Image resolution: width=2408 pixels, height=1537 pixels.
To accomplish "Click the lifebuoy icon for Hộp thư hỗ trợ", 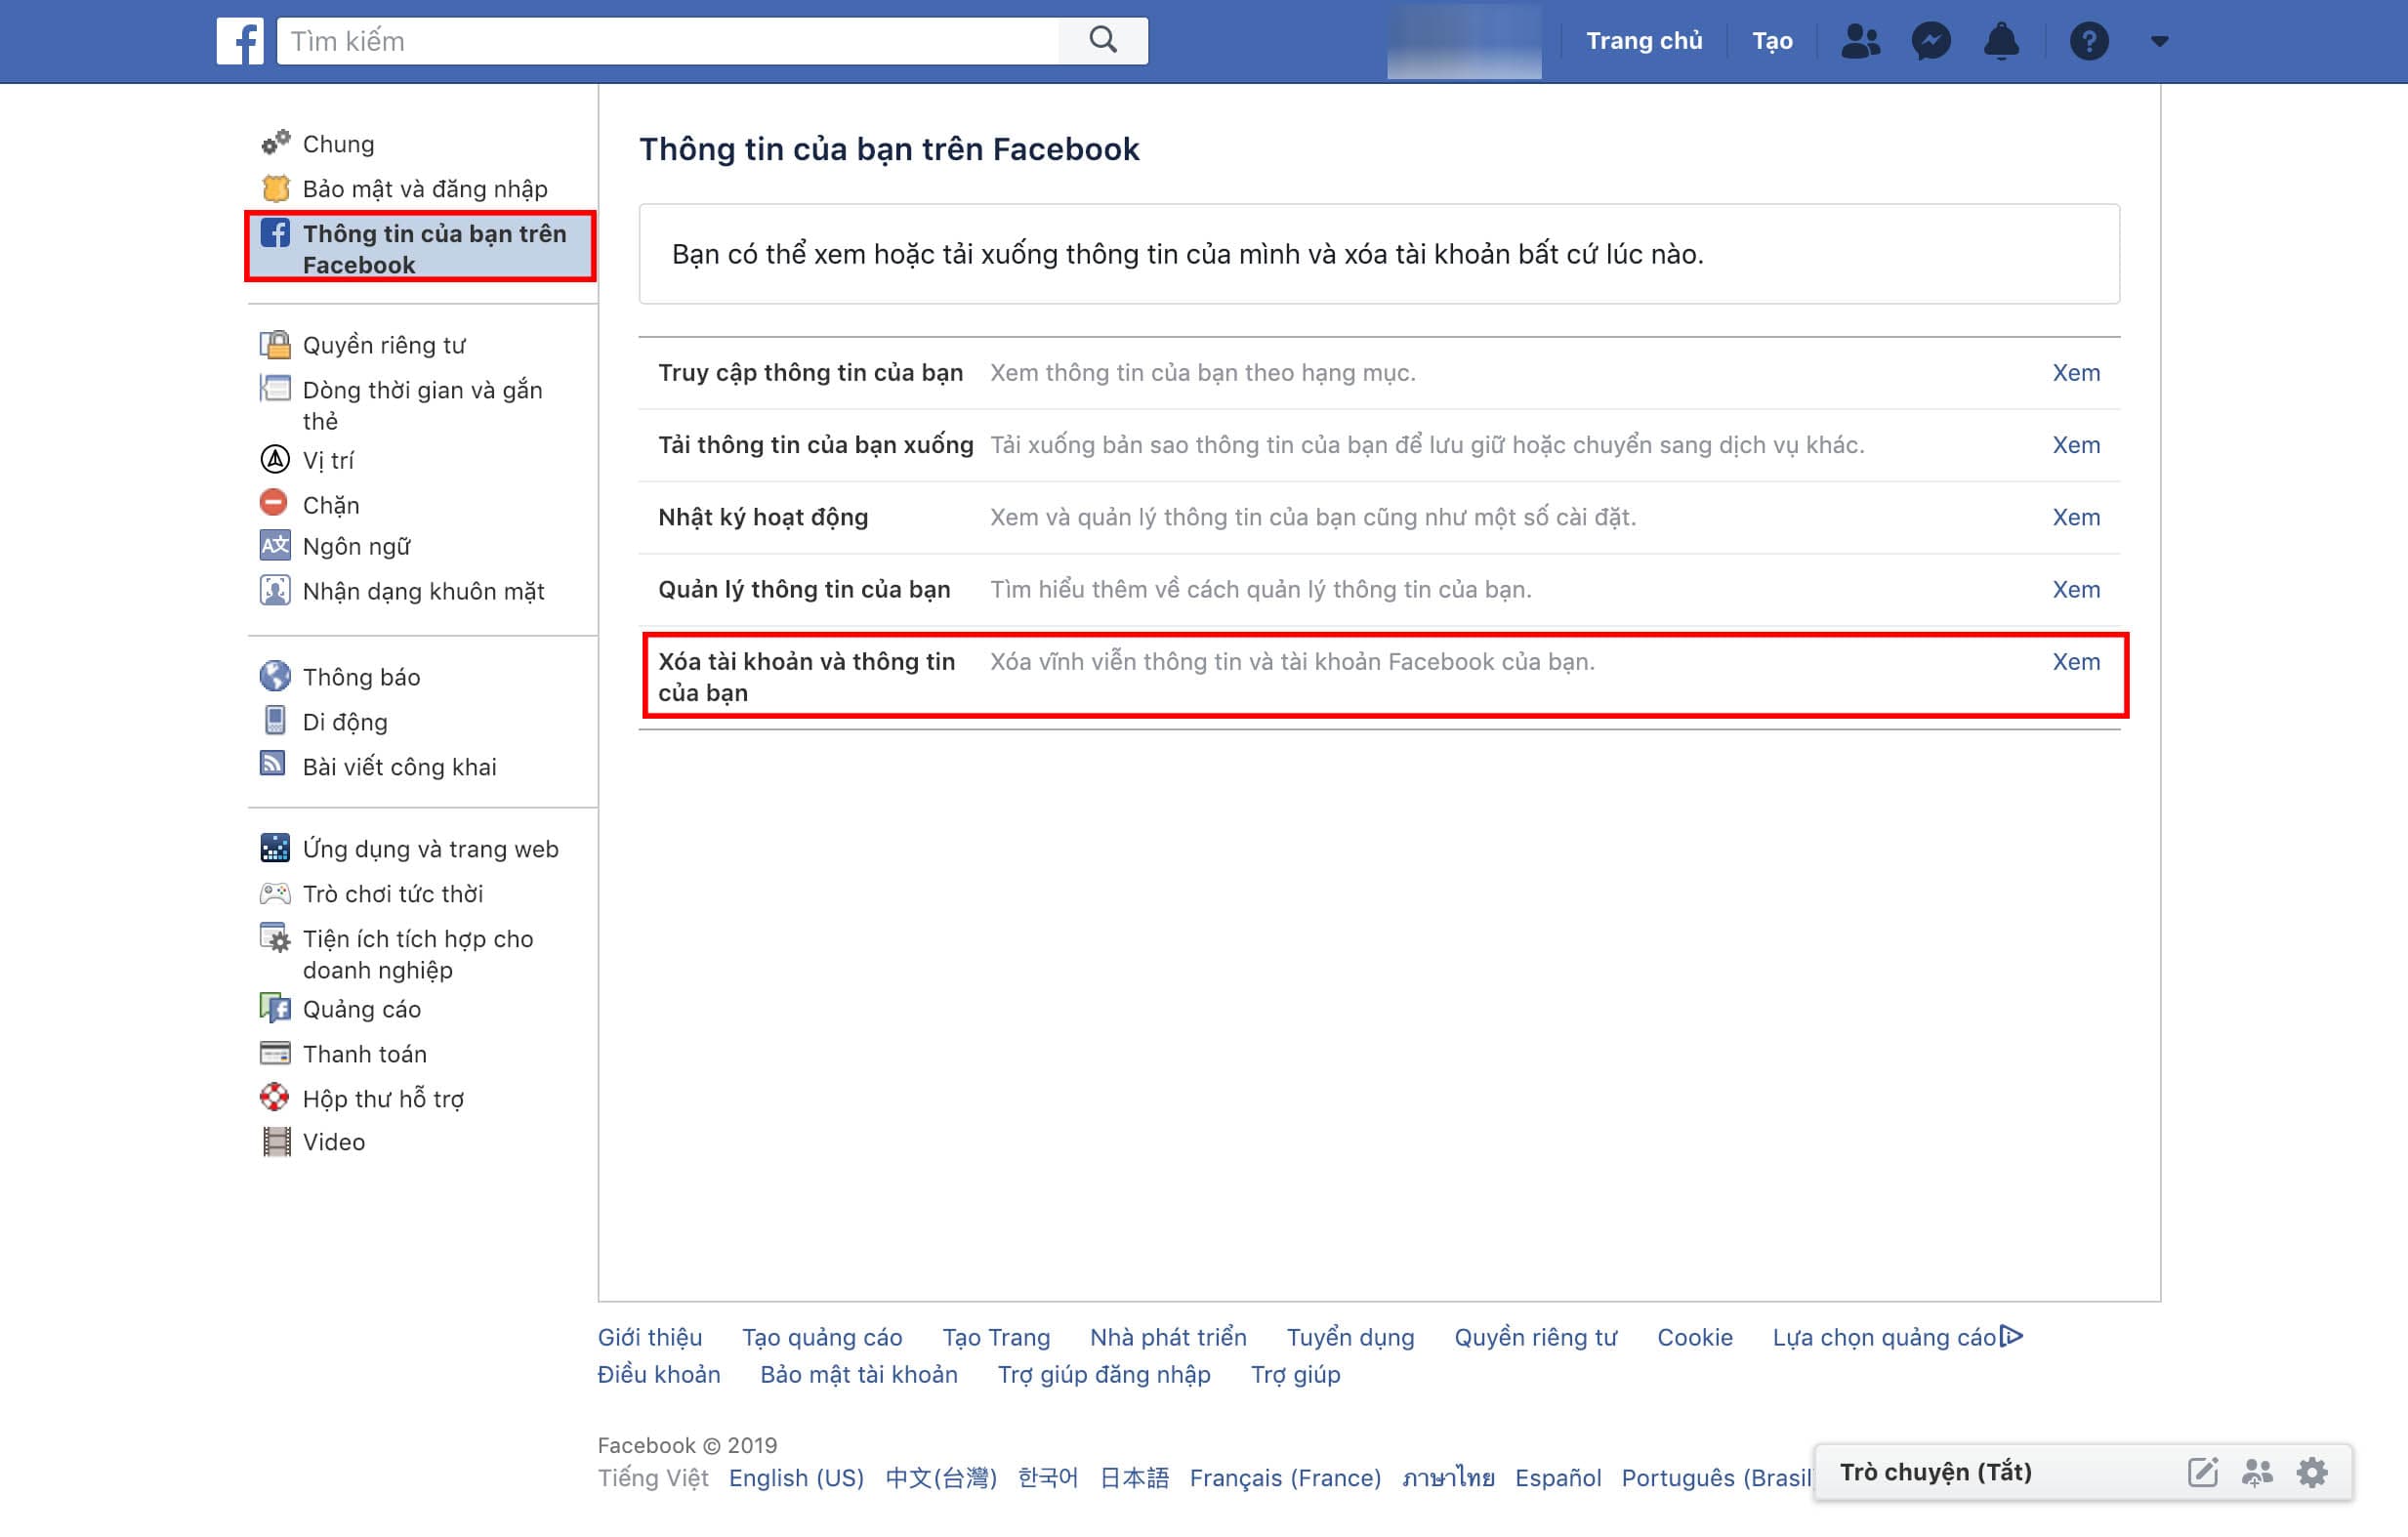I will tap(275, 1097).
